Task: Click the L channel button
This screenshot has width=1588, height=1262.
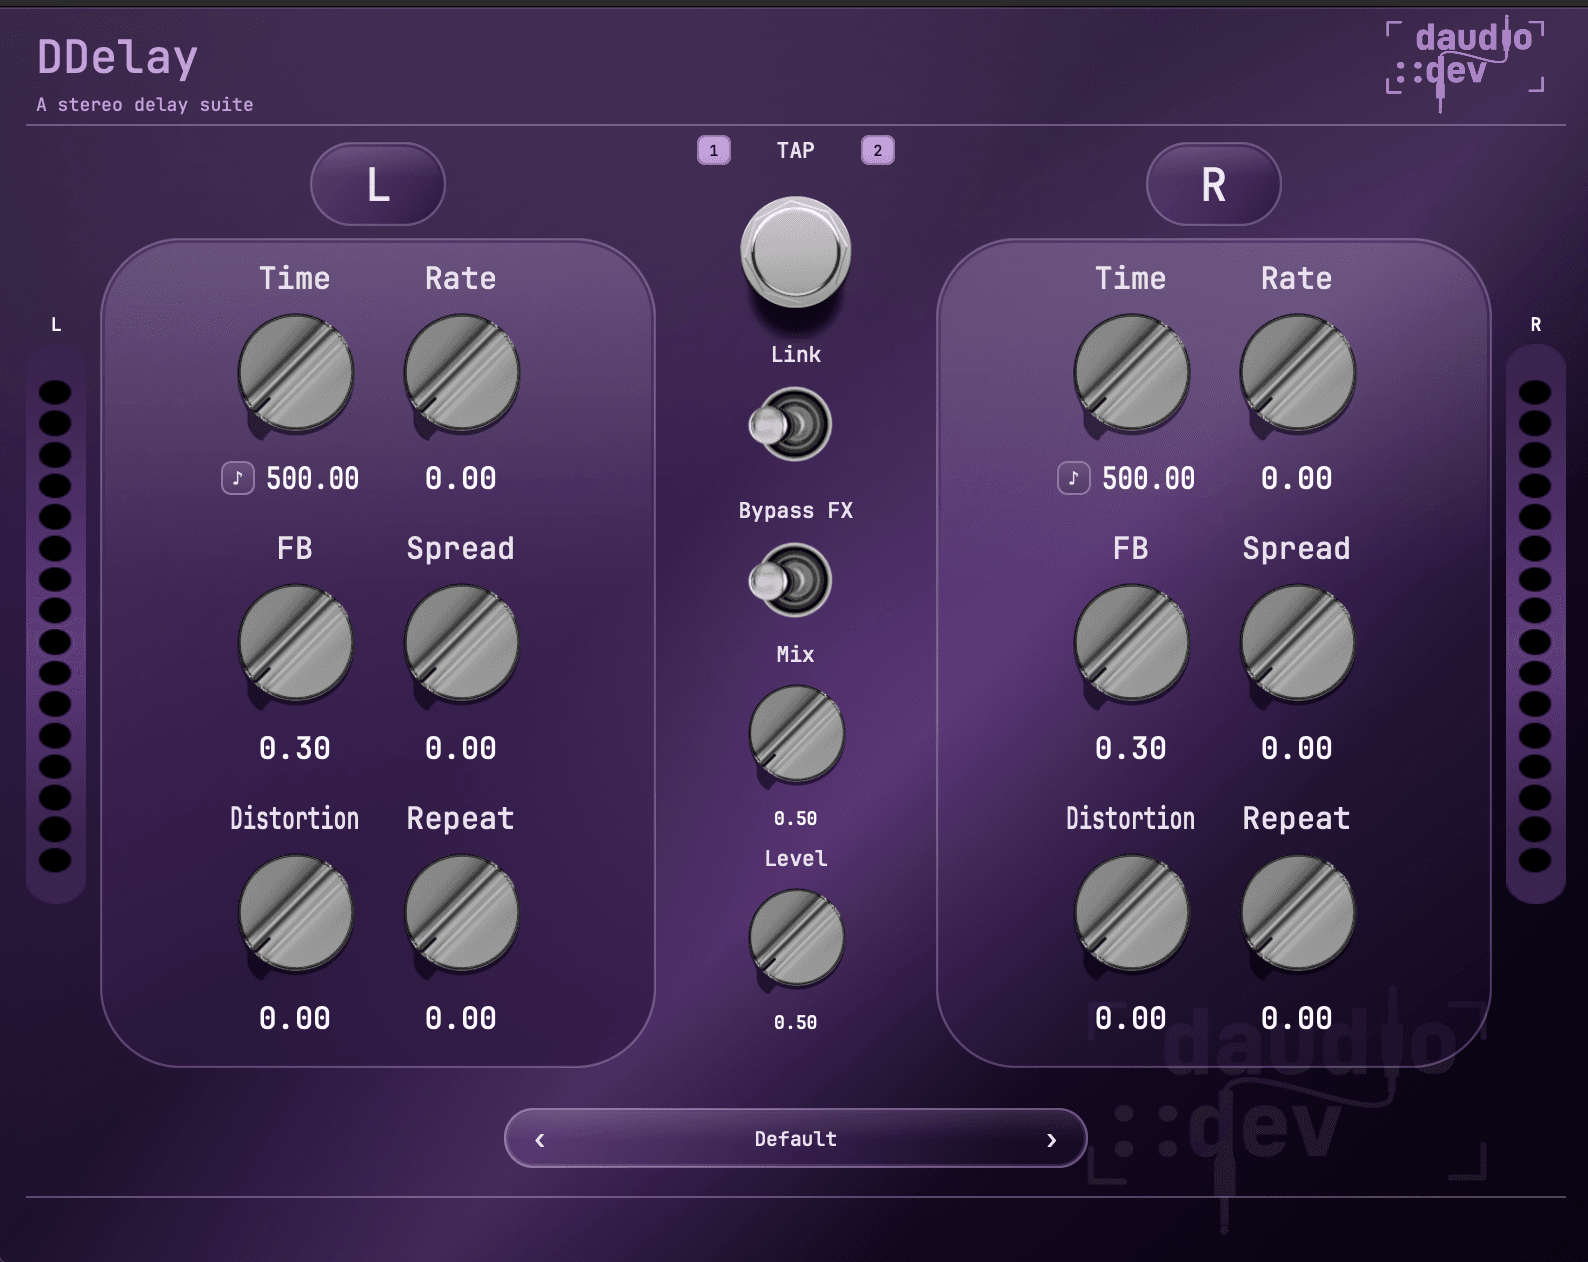Action: coord(378,184)
